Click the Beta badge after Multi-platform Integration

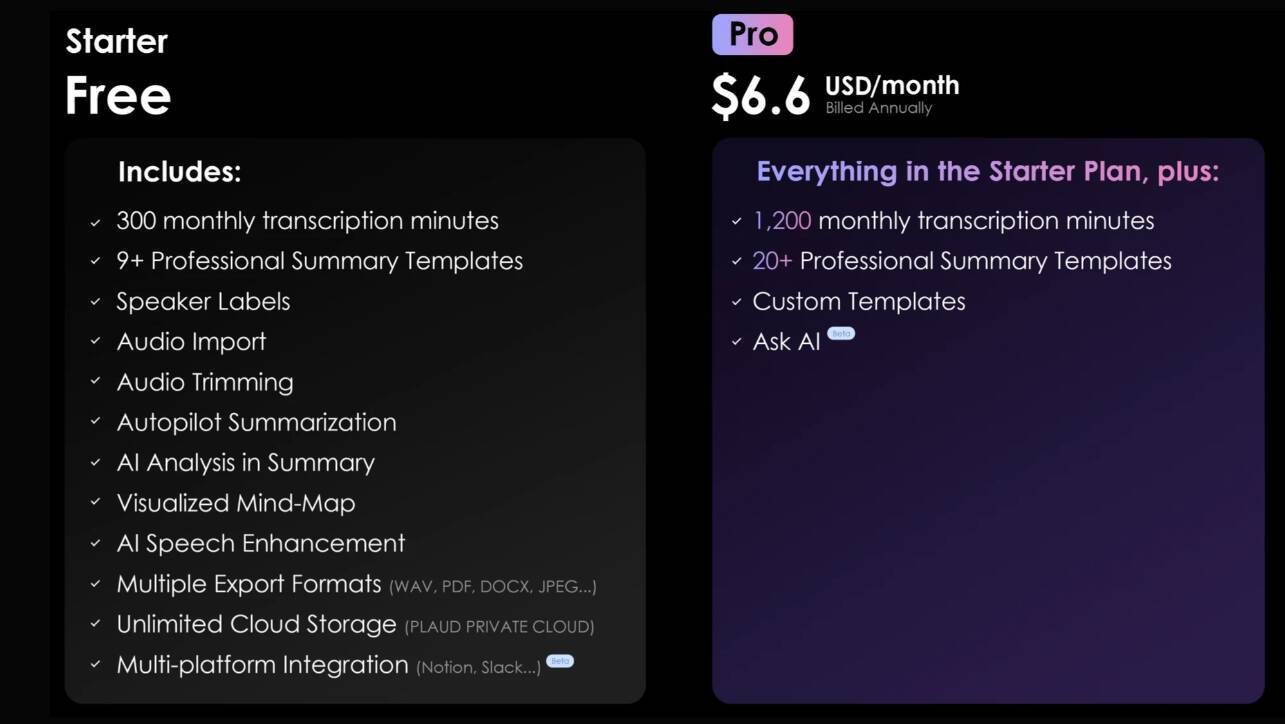pyautogui.click(x=560, y=661)
